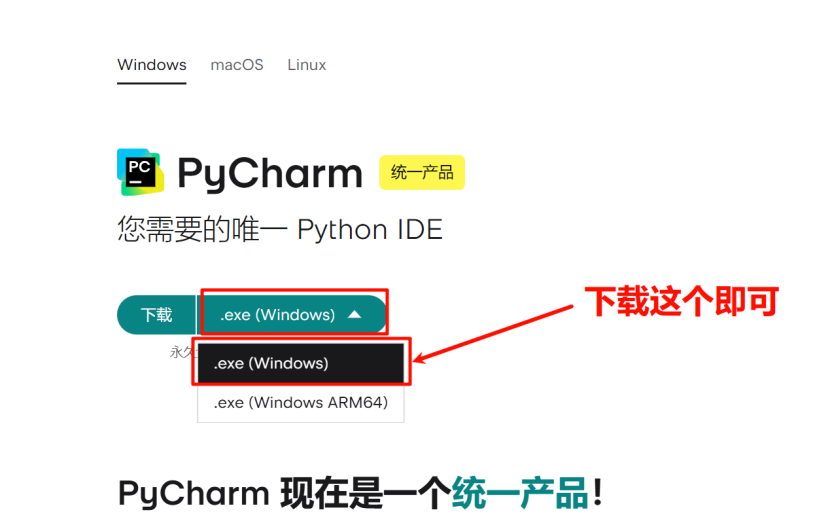Switch to the Linux tab

(306, 65)
